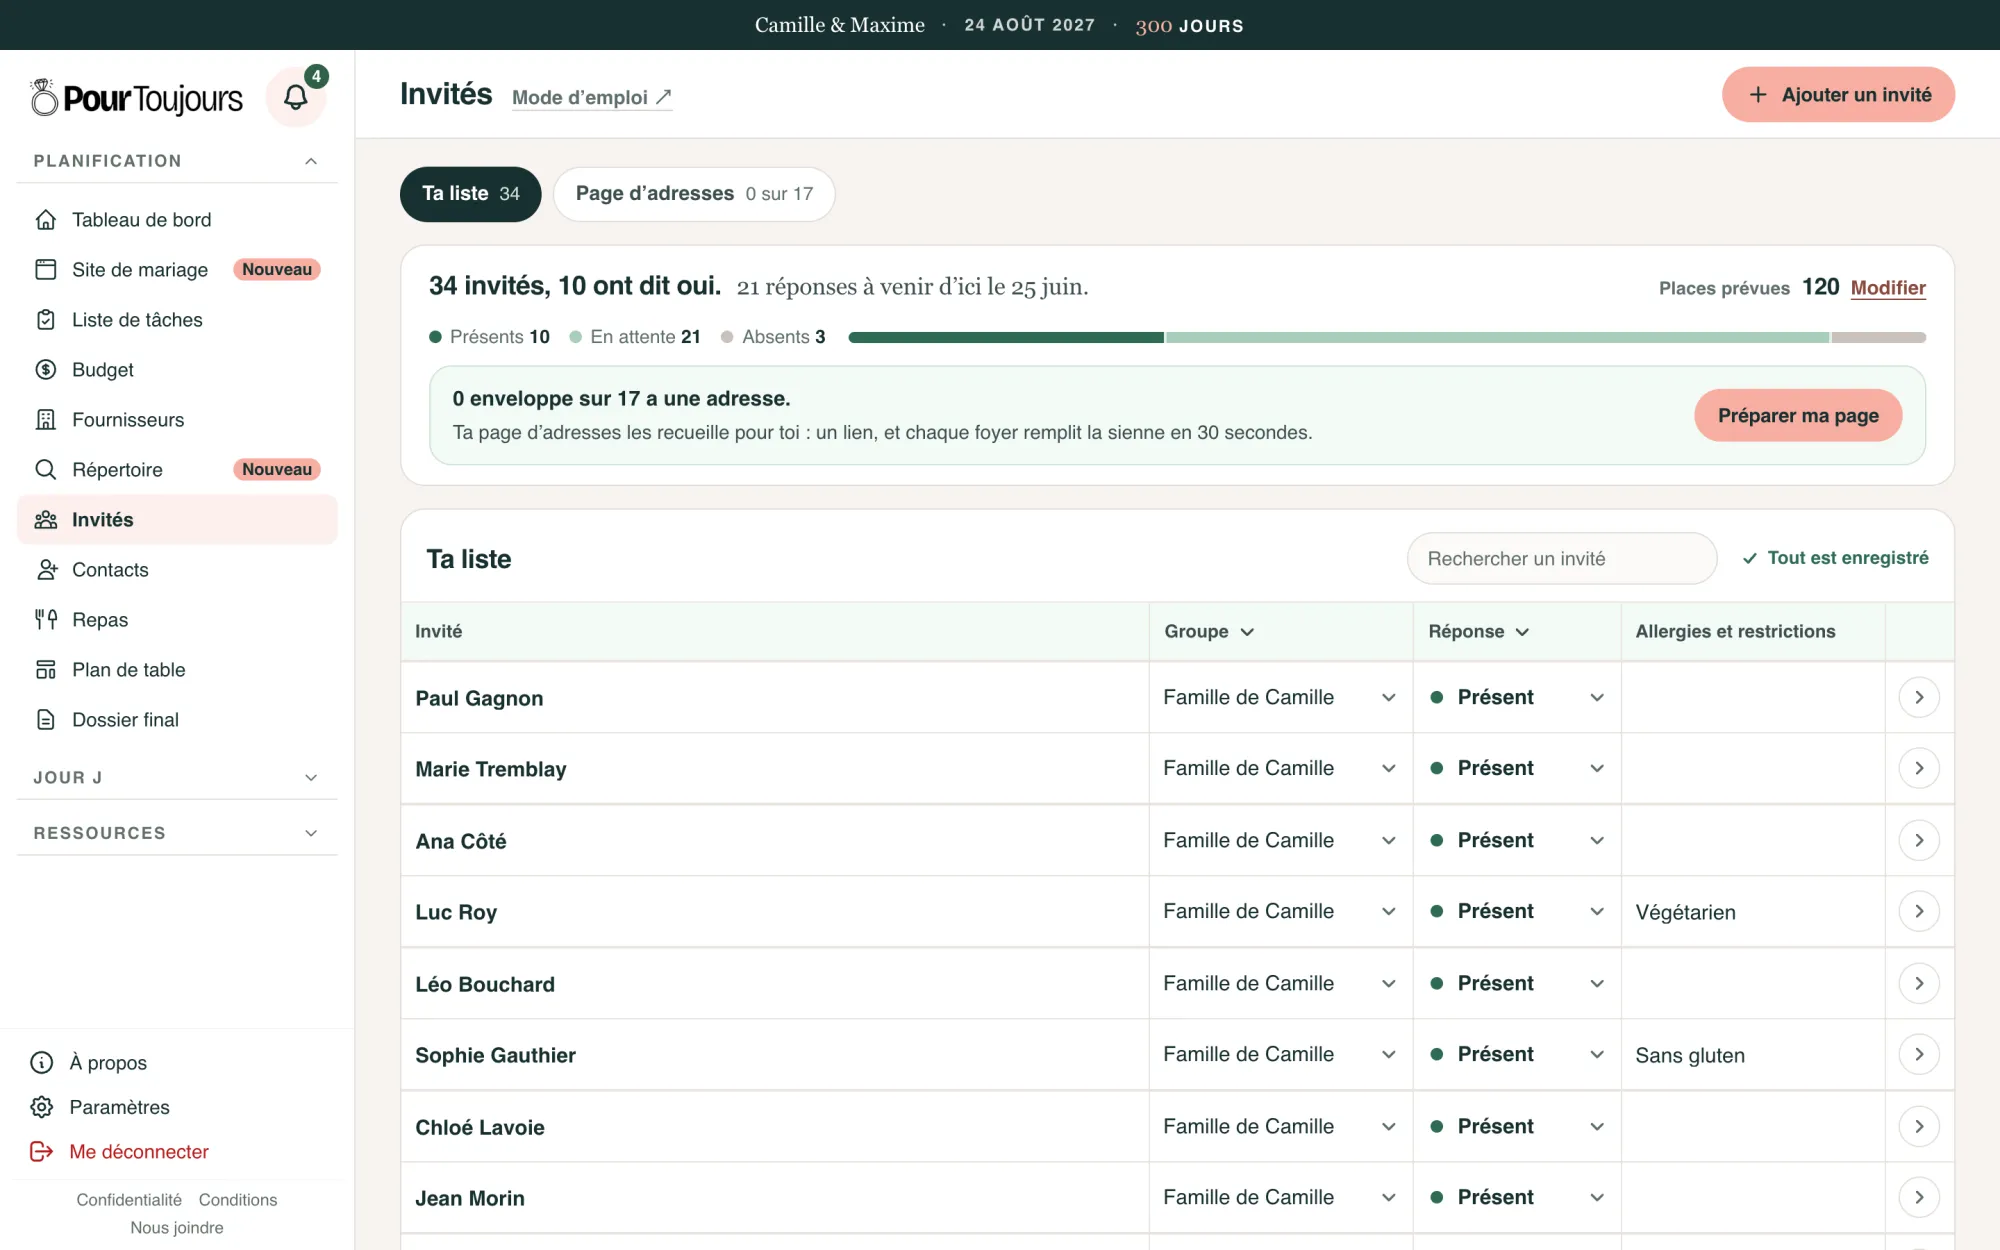Click the Liste de tâches clipboard icon

(46, 320)
